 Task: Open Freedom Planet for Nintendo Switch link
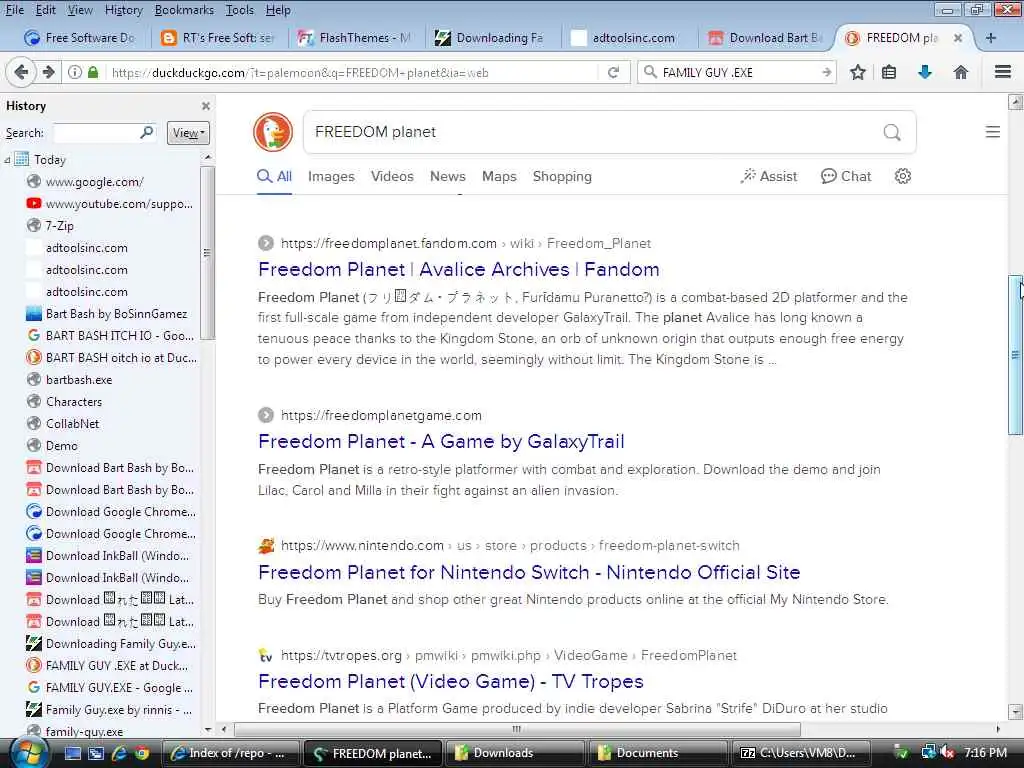[529, 572]
